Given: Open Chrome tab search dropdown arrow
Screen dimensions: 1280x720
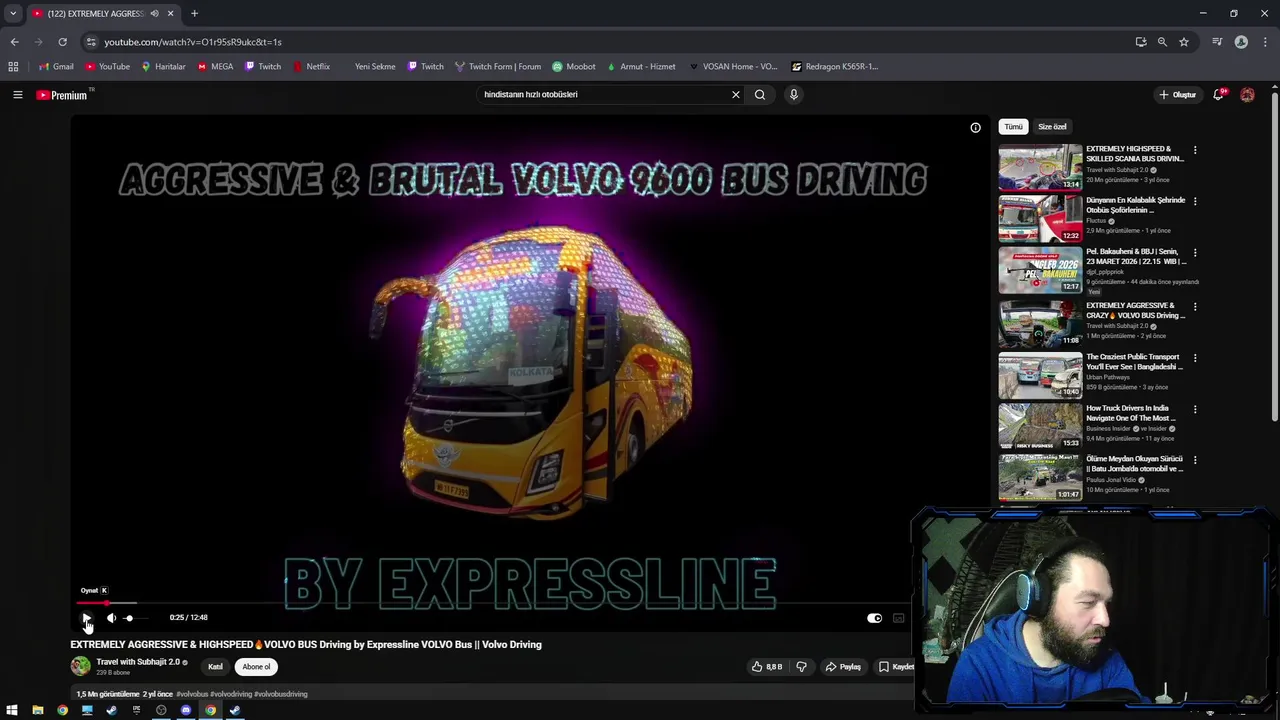Looking at the screenshot, I should 13,13.
